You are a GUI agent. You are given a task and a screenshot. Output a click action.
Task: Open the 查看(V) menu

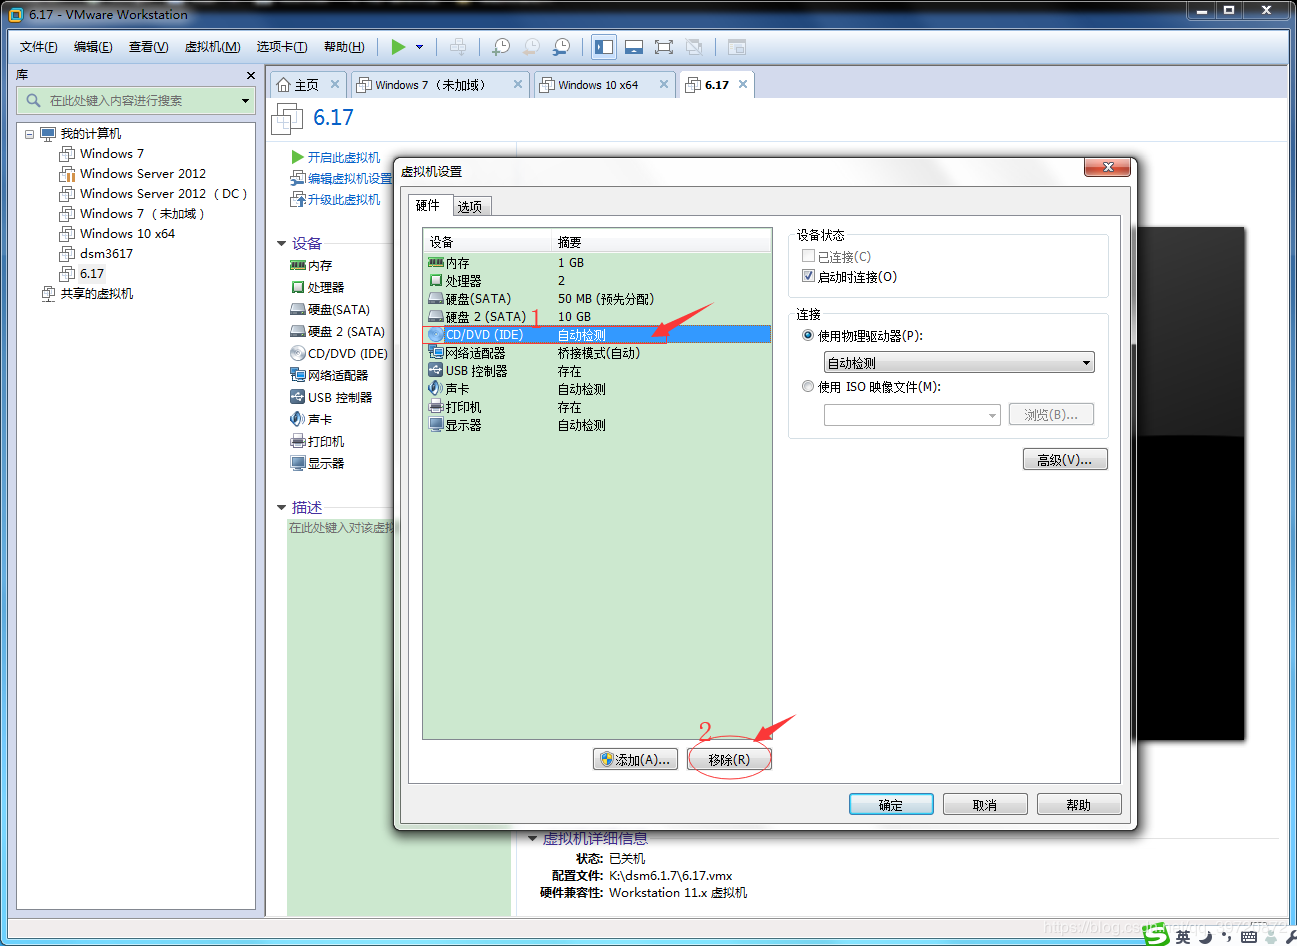pos(148,47)
